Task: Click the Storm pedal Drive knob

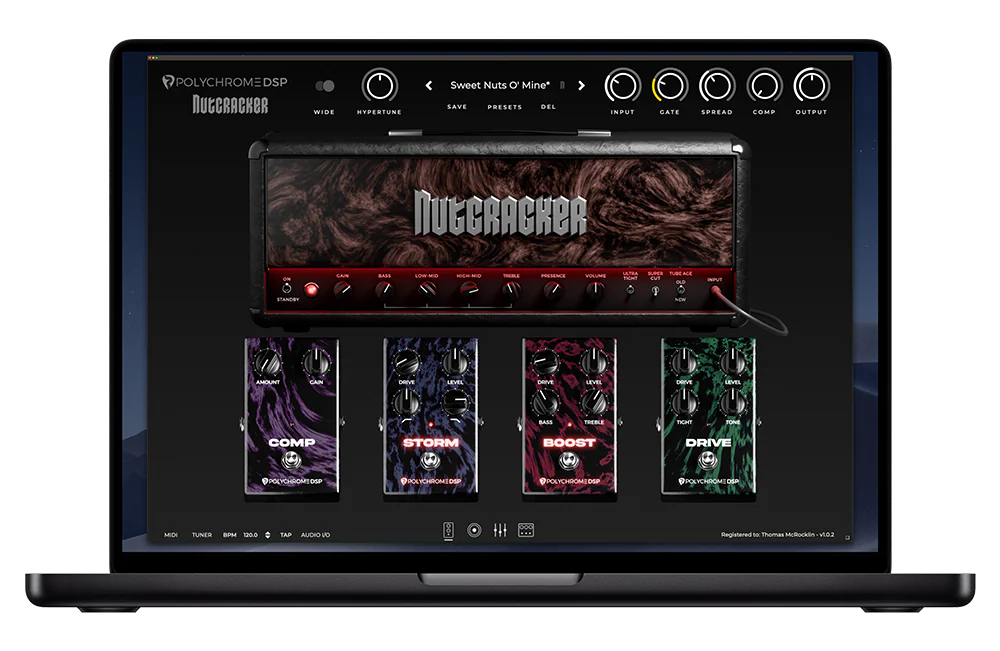Action: 406,363
